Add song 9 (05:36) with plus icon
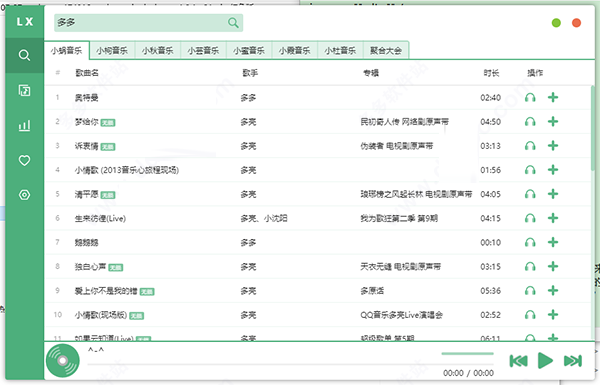This screenshot has width=600, height=385. click(x=553, y=290)
